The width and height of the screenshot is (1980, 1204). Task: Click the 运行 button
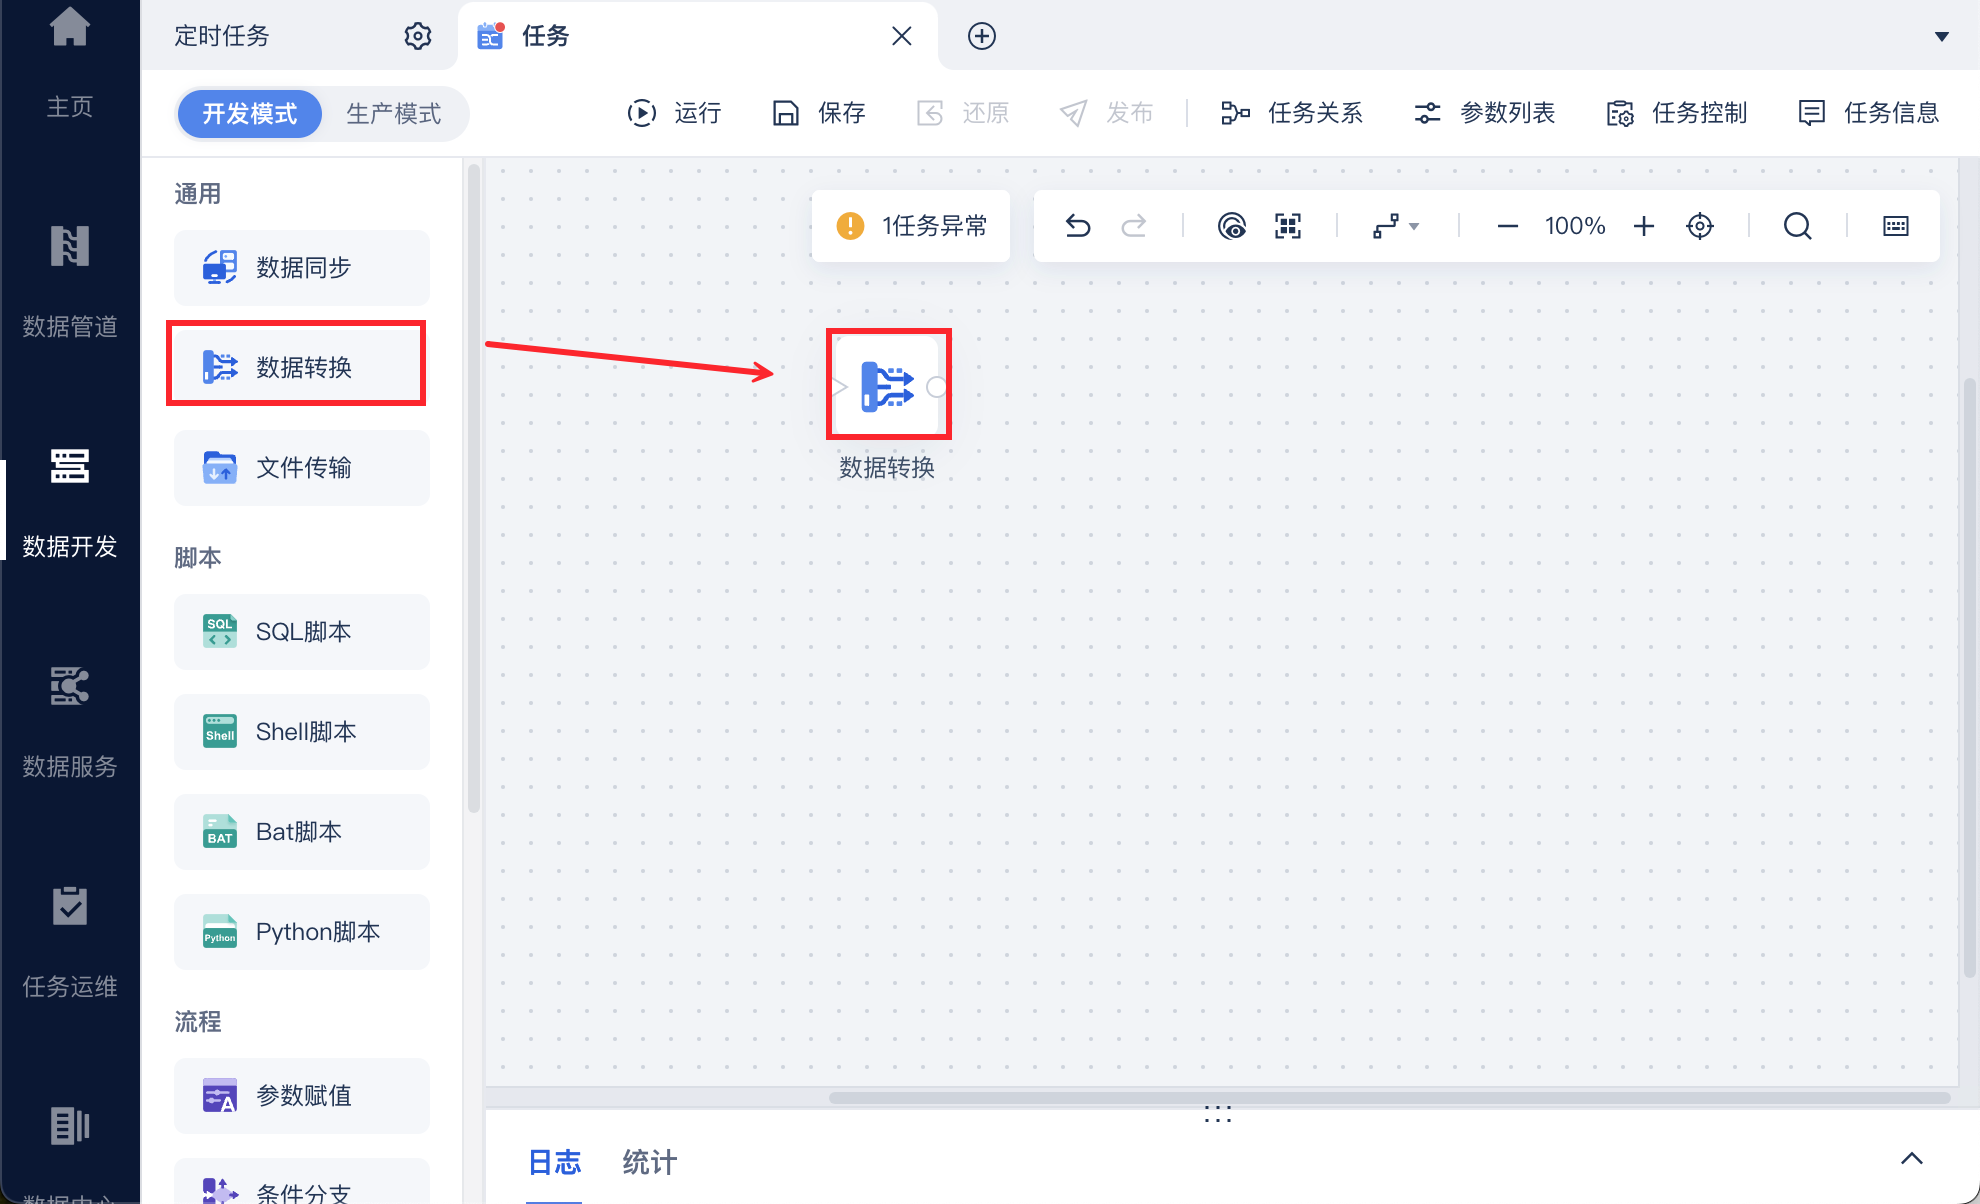pyautogui.click(x=675, y=113)
